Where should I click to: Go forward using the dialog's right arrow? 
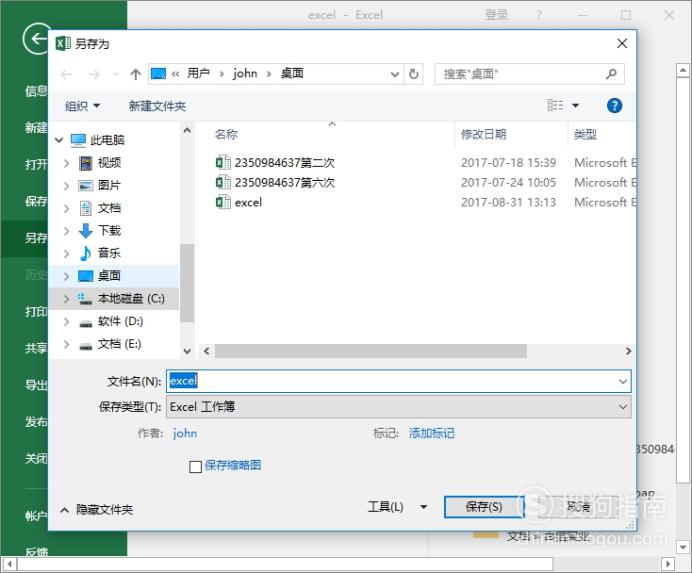[94, 74]
